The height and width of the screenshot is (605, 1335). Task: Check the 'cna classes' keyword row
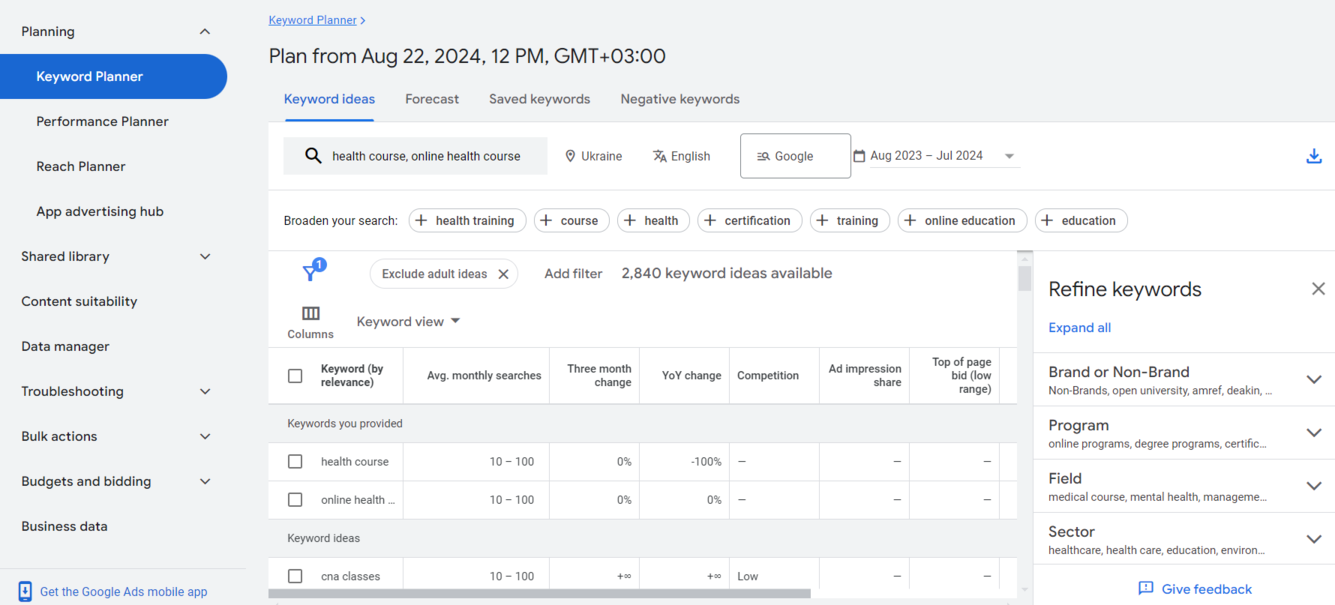click(295, 576)
